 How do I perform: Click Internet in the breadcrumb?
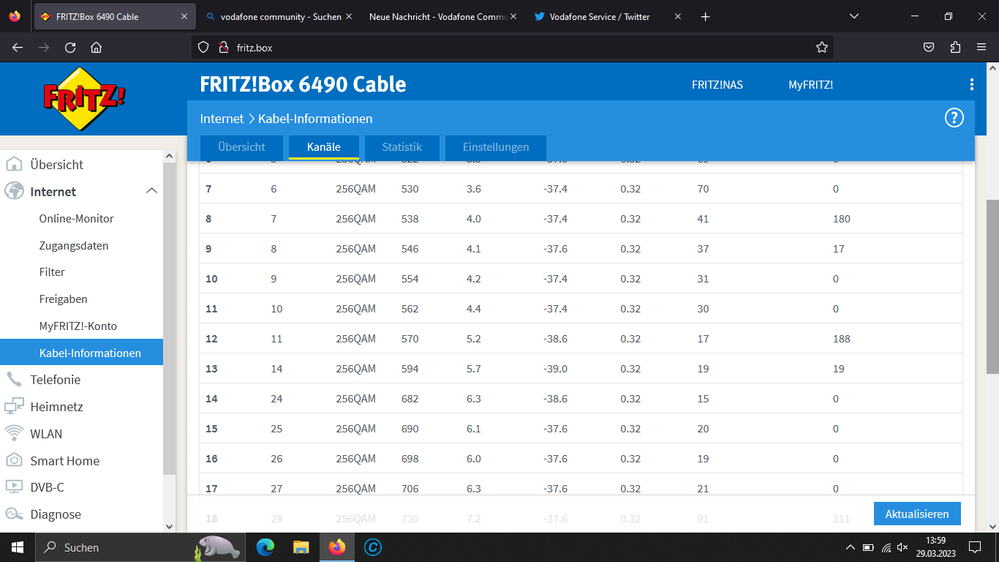222,119
